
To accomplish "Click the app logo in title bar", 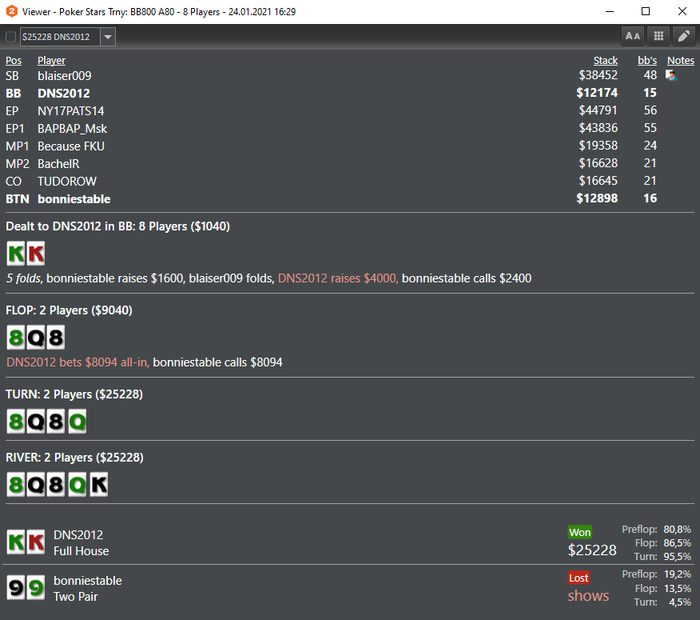I will tap(12, 11).
